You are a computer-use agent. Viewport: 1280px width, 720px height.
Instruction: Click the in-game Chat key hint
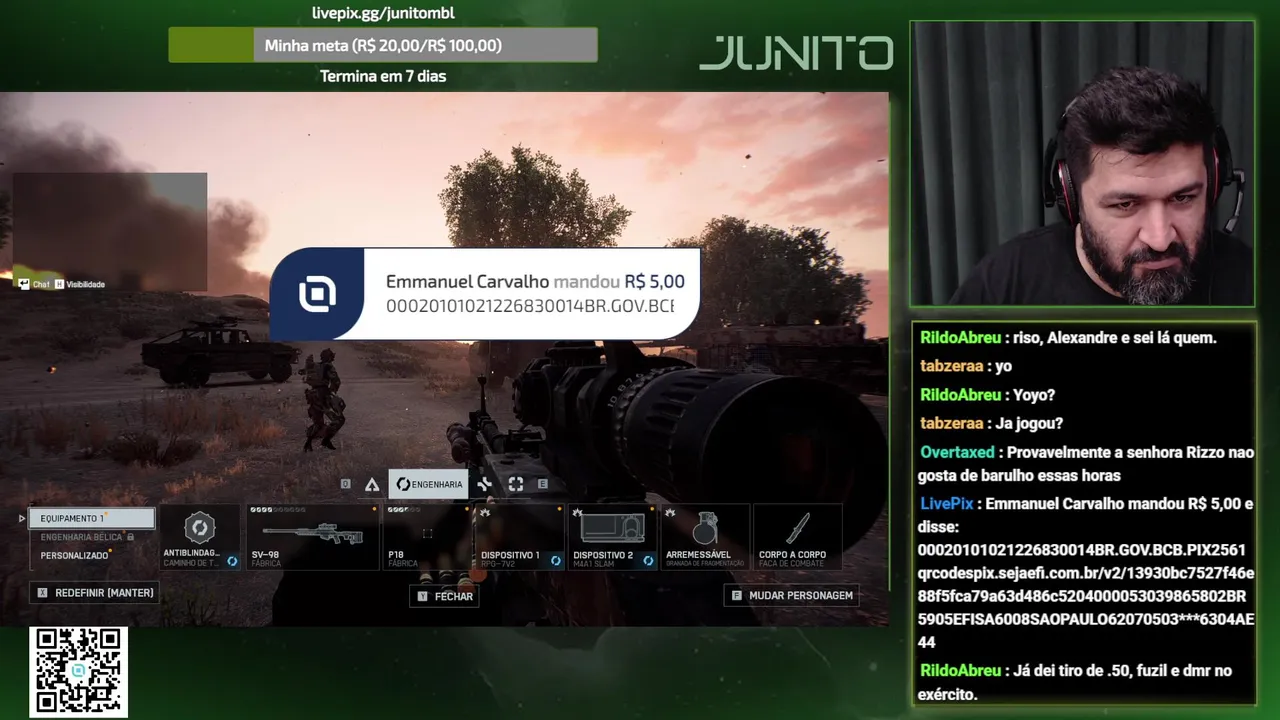click(x=34, y=284)
